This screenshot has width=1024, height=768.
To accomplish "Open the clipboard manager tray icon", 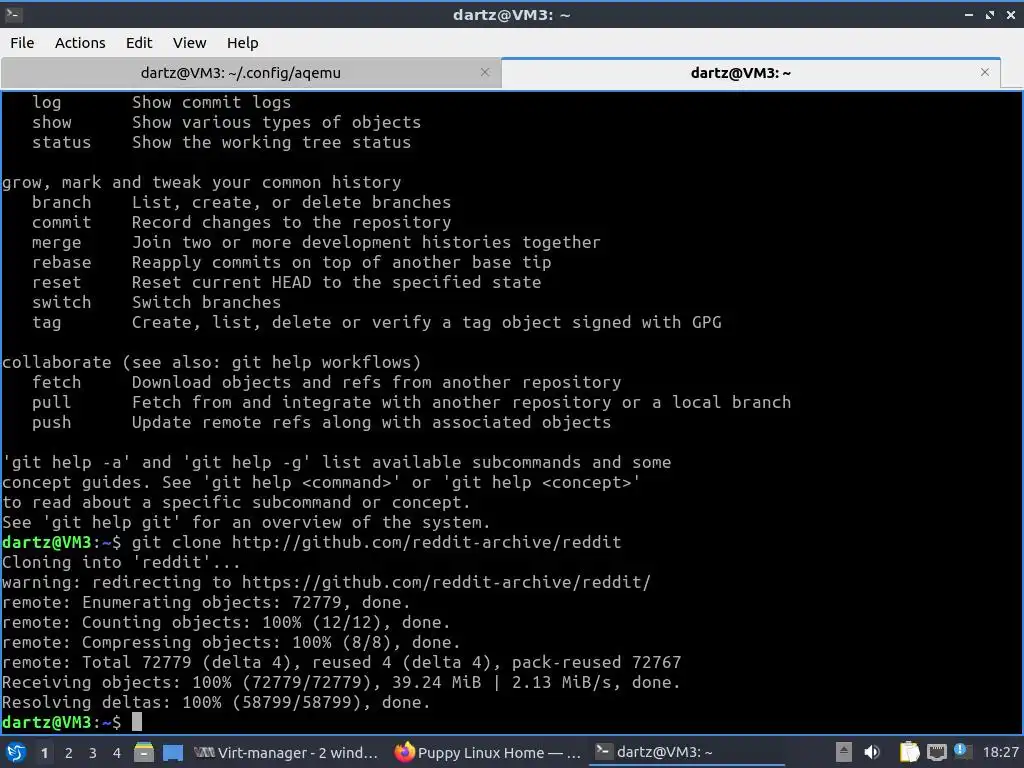I will 909,752.
